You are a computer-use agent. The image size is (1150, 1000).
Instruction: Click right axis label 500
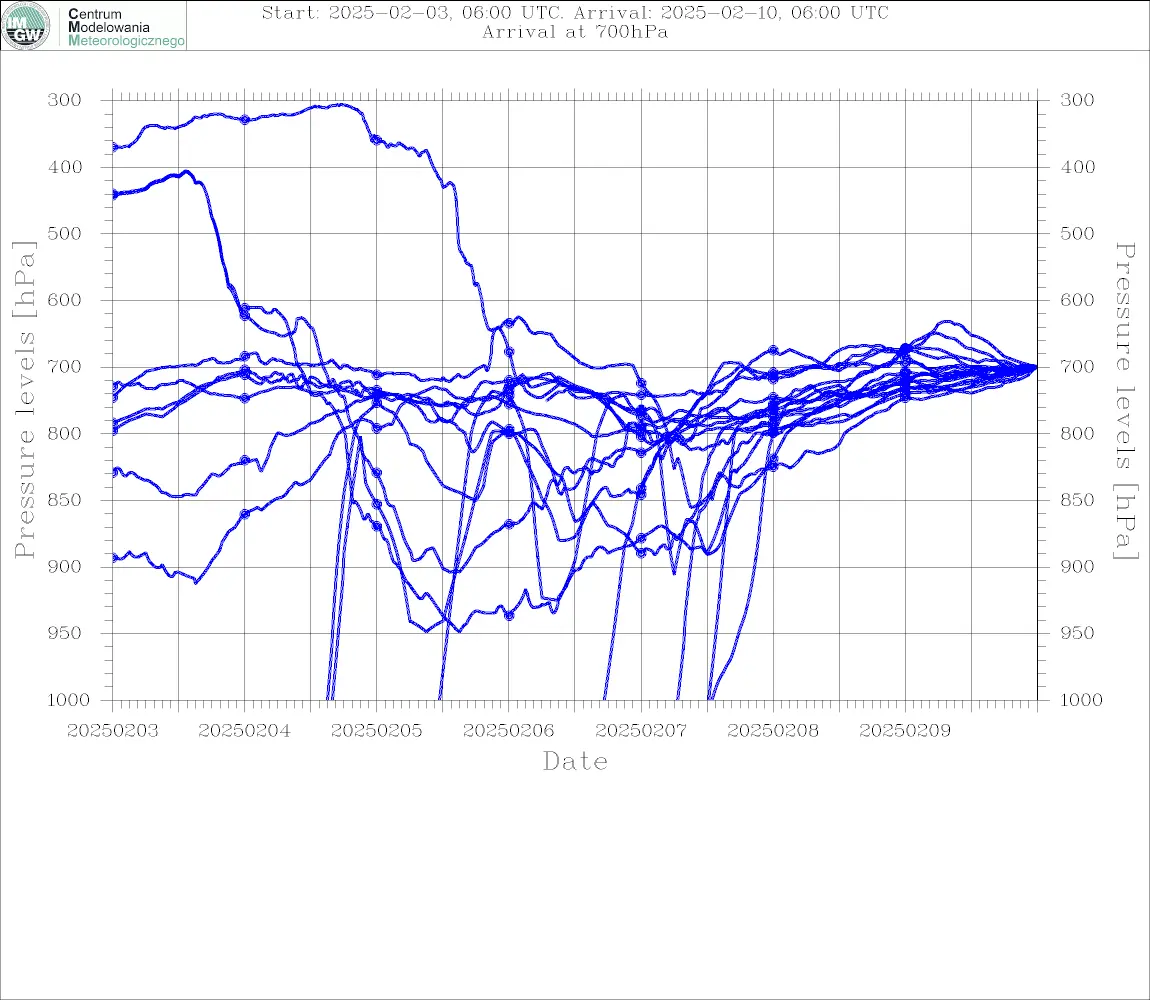coord(1077,233)
